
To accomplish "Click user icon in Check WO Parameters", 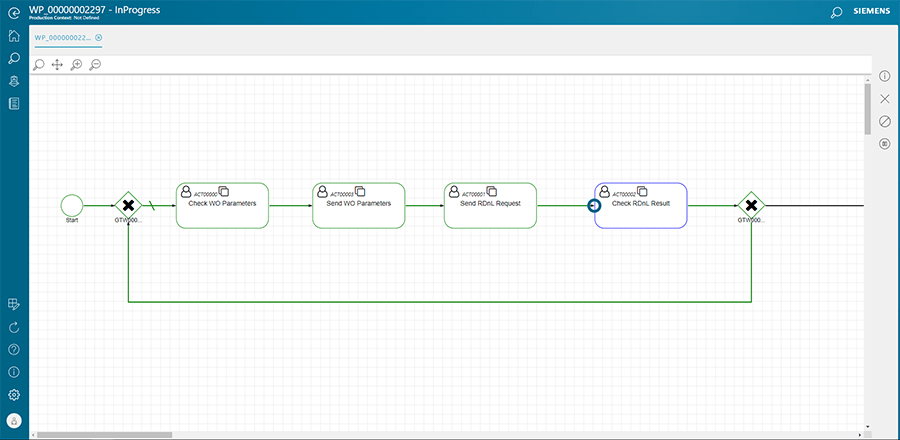I will coord(186,191).
